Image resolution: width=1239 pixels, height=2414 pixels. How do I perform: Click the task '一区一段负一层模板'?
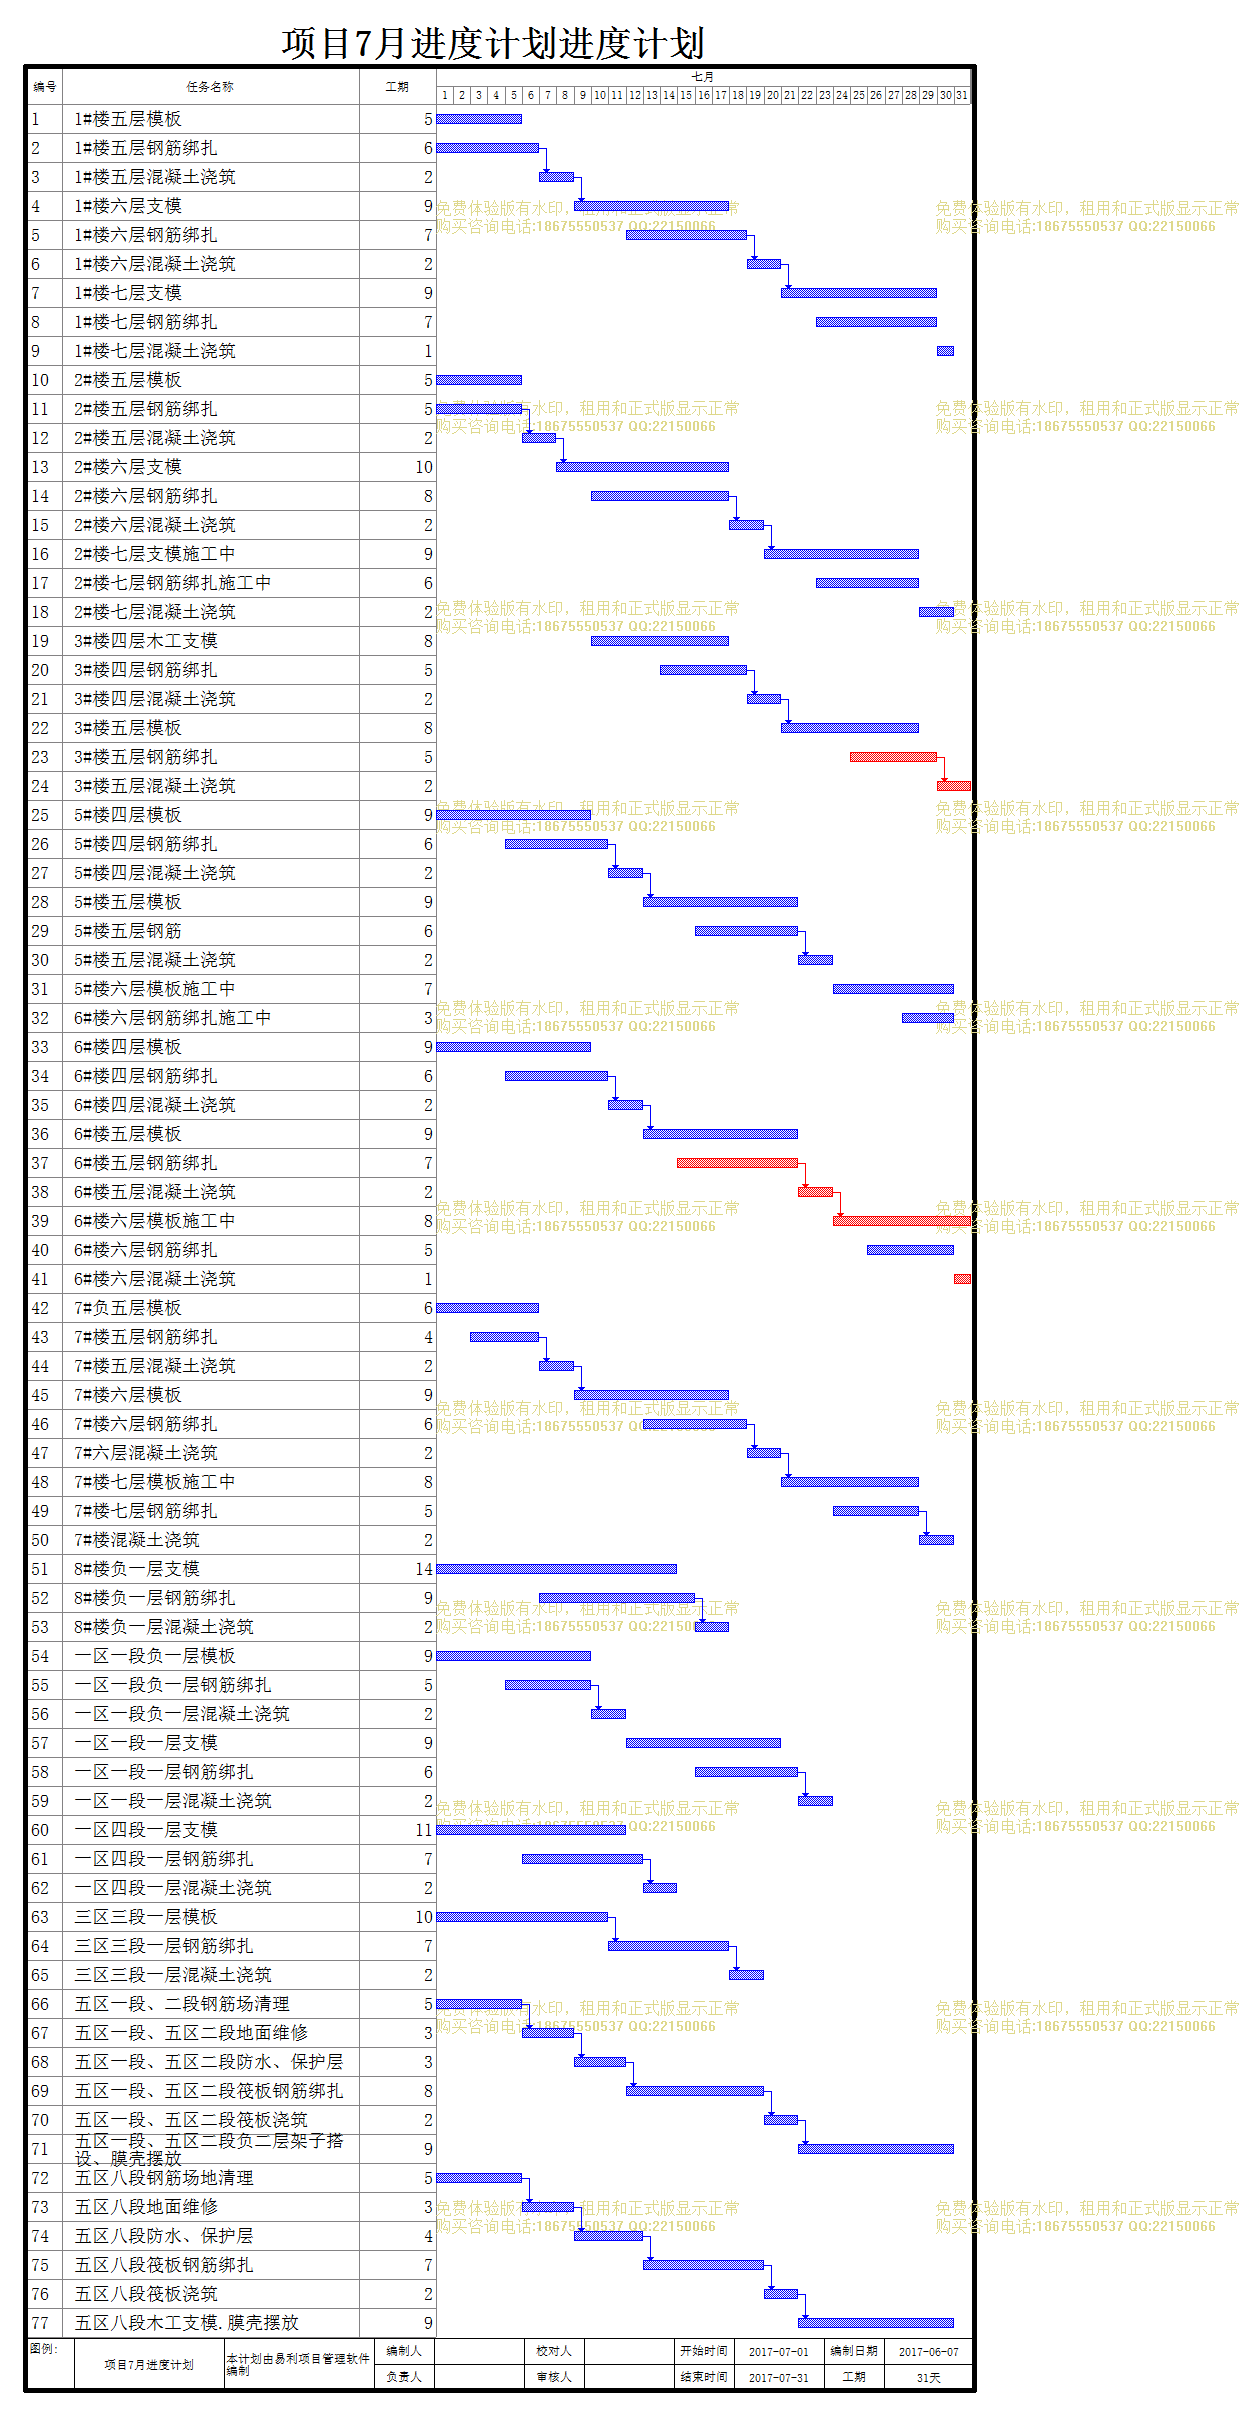[155, 1656]
